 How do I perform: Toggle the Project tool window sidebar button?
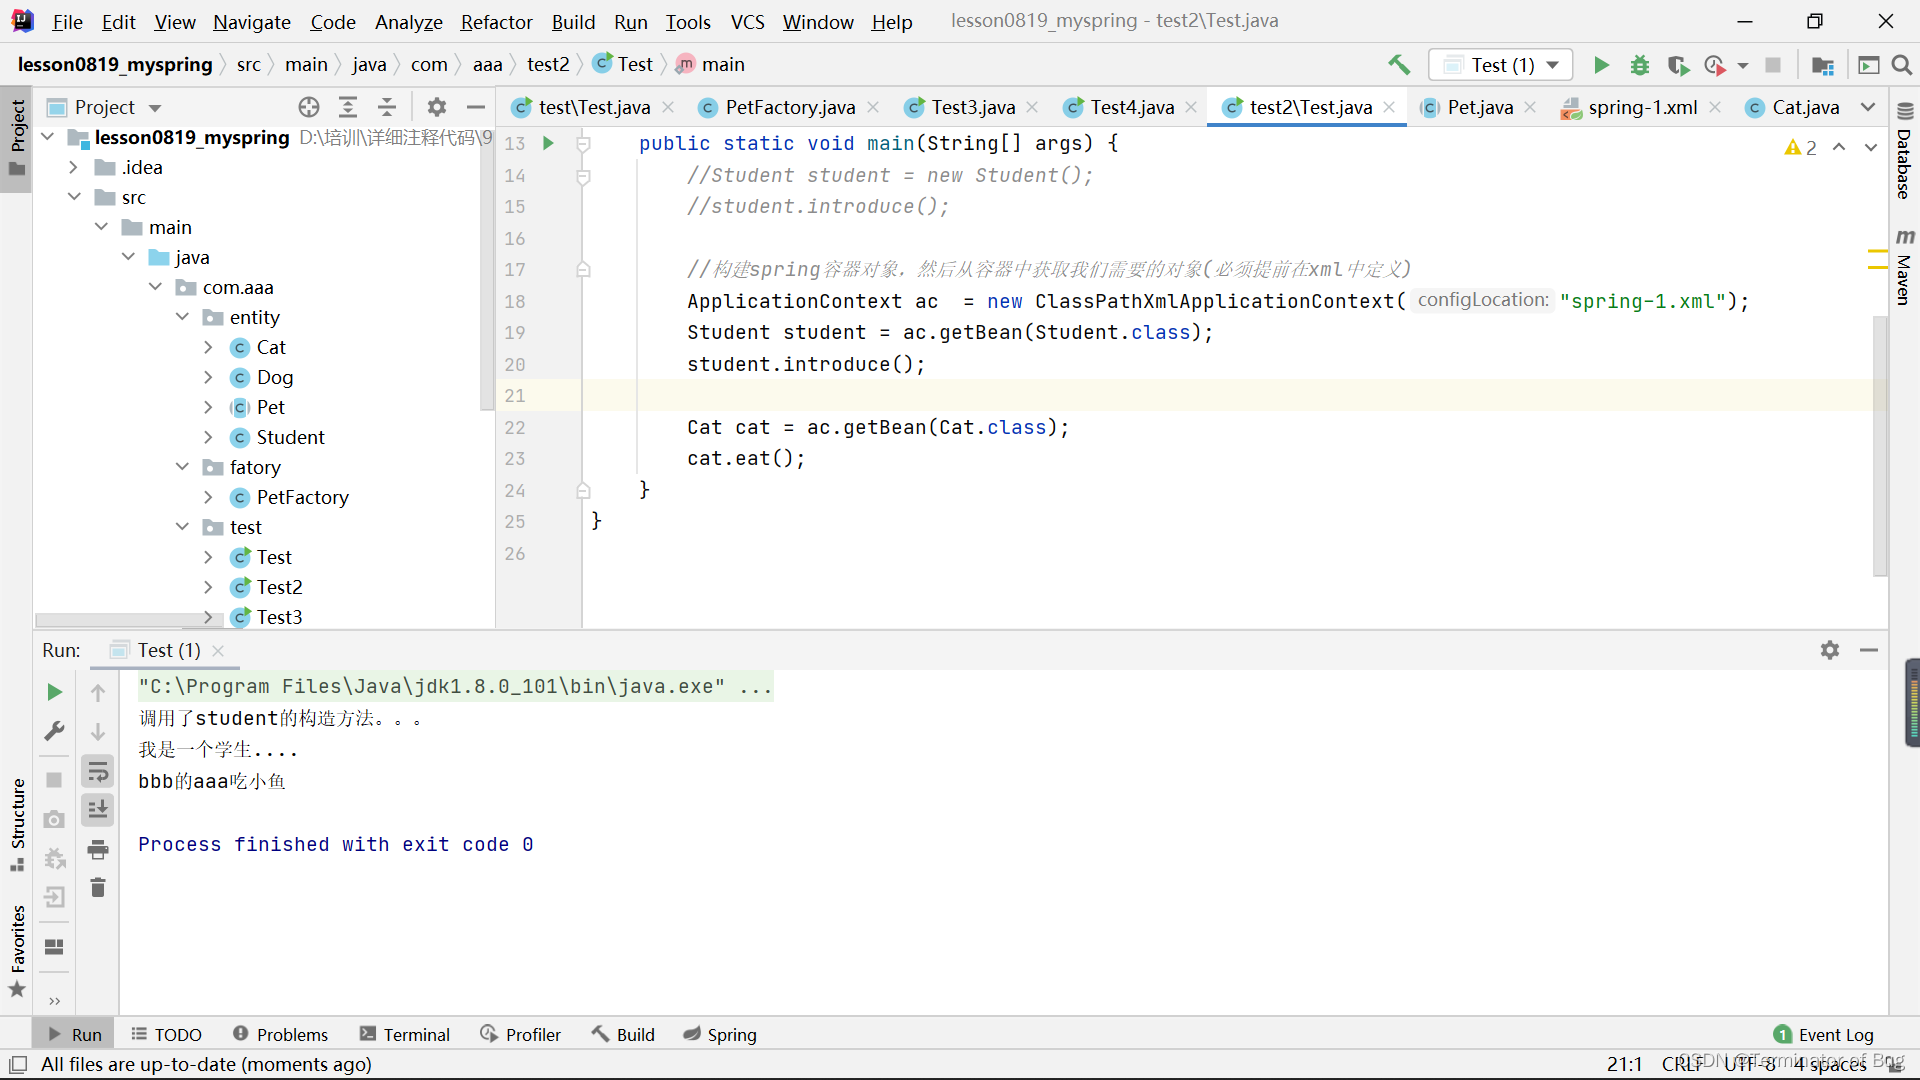(x=17, y=138)
